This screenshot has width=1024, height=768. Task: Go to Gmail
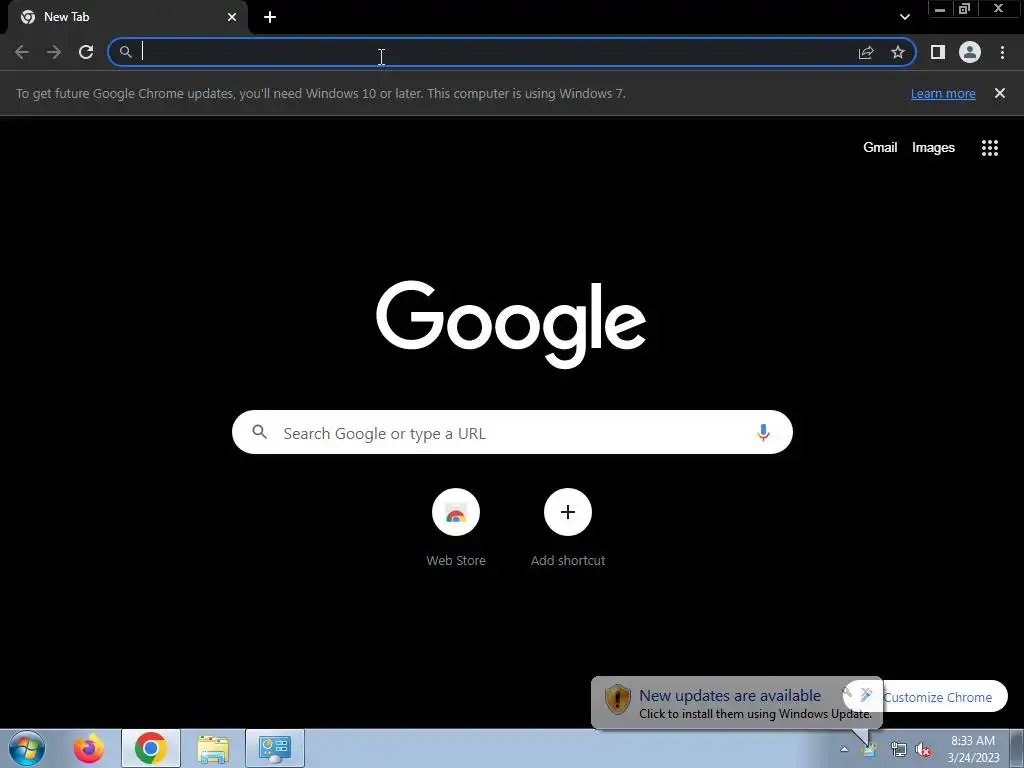(x=880, y=148)
